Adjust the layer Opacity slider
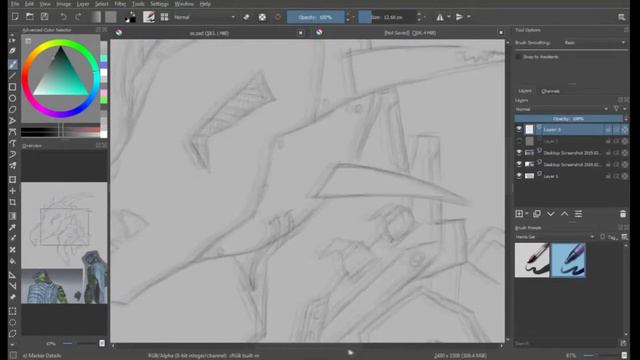Screen dimensions: 640x360 [x=568, y=118]
